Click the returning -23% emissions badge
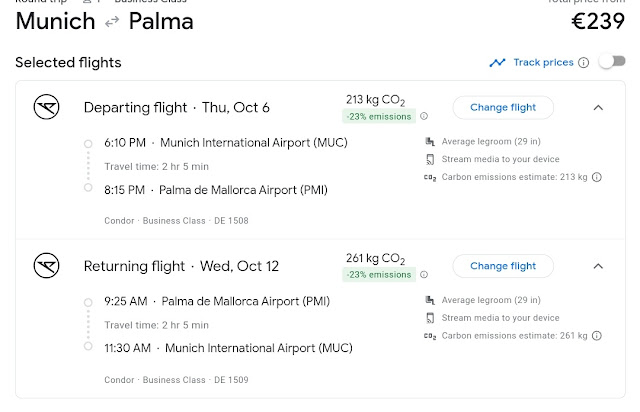 click(x=379, y=275)
